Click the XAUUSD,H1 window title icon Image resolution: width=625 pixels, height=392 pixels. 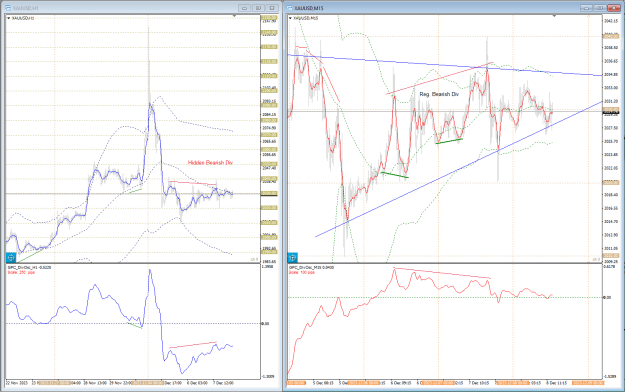pyautogui.click(x=8, y=8)
